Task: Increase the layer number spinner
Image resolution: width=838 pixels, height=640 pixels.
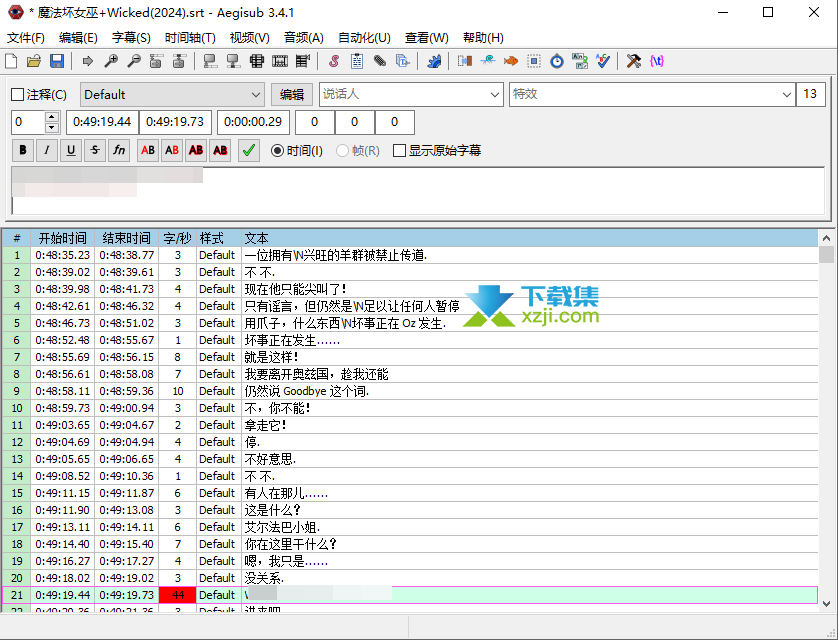Action: 51,117
